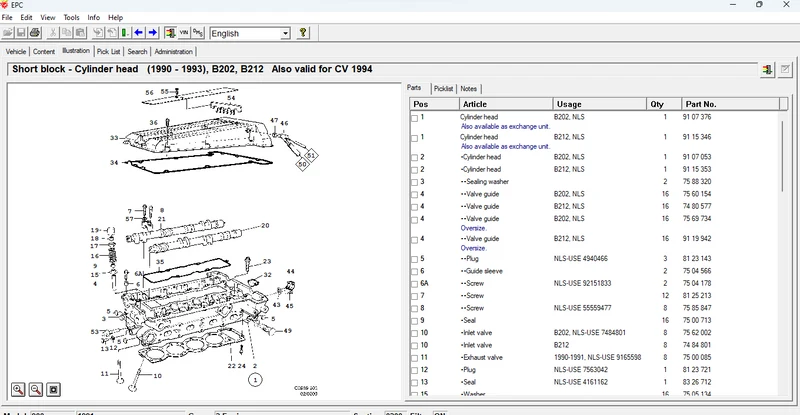Screen dimensions: 800x415
Task: Open the Notes tab in parts panel
Action: pos(468,88)
